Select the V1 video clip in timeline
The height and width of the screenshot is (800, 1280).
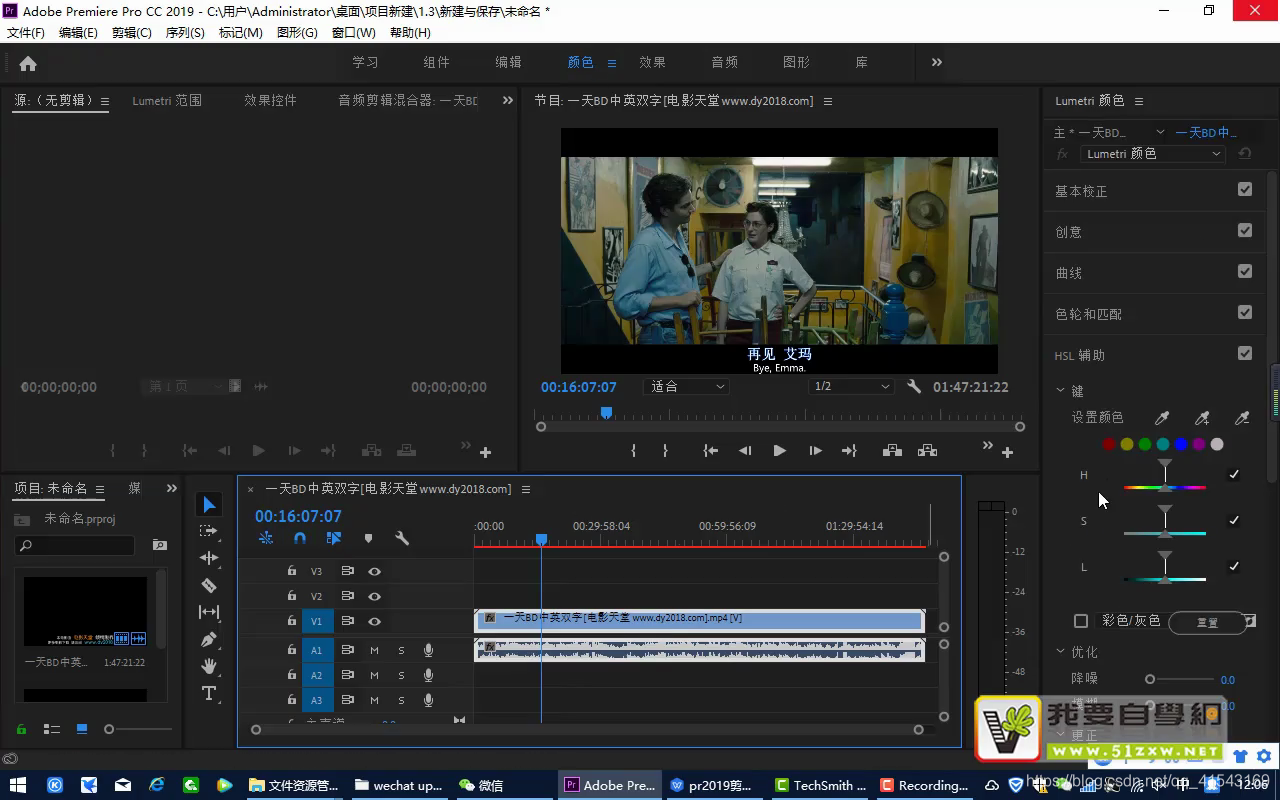pos(699,621)
